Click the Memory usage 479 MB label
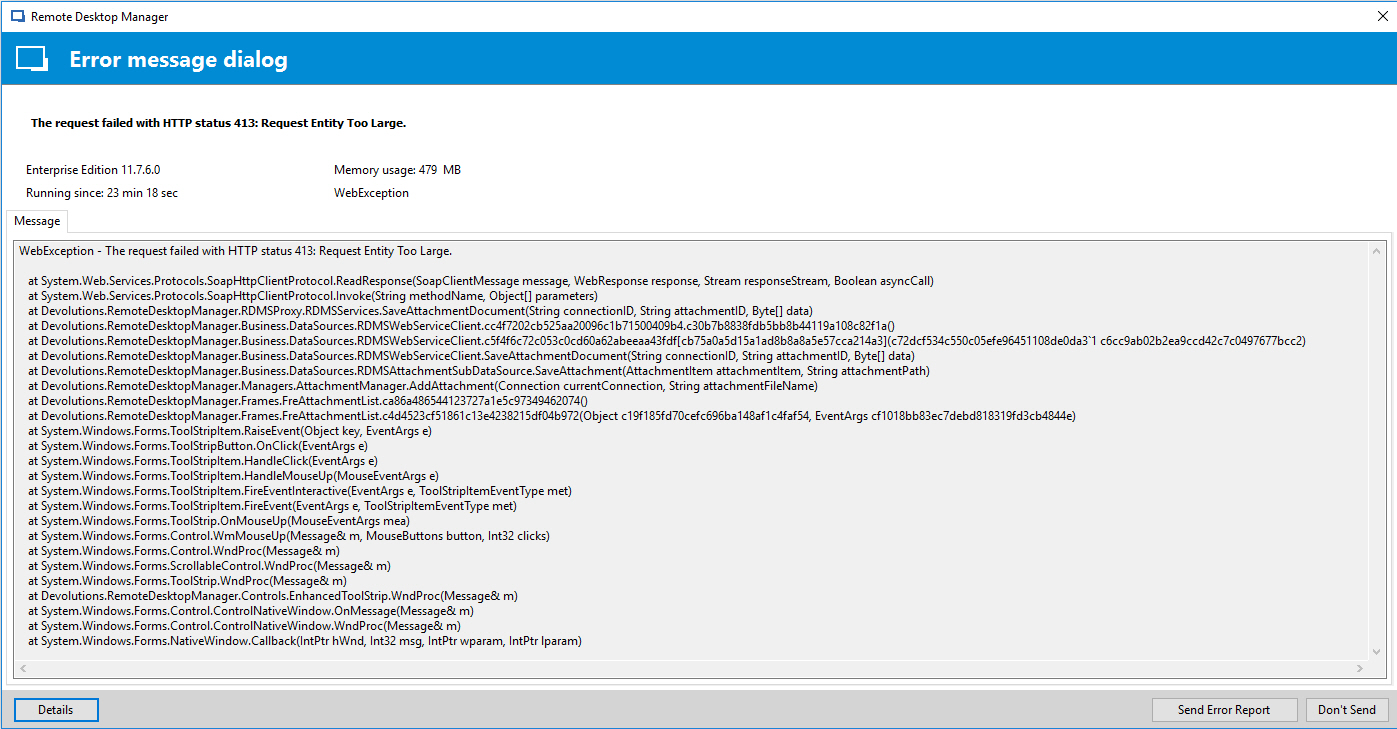 pyautogui.click(x=397, y=170)
